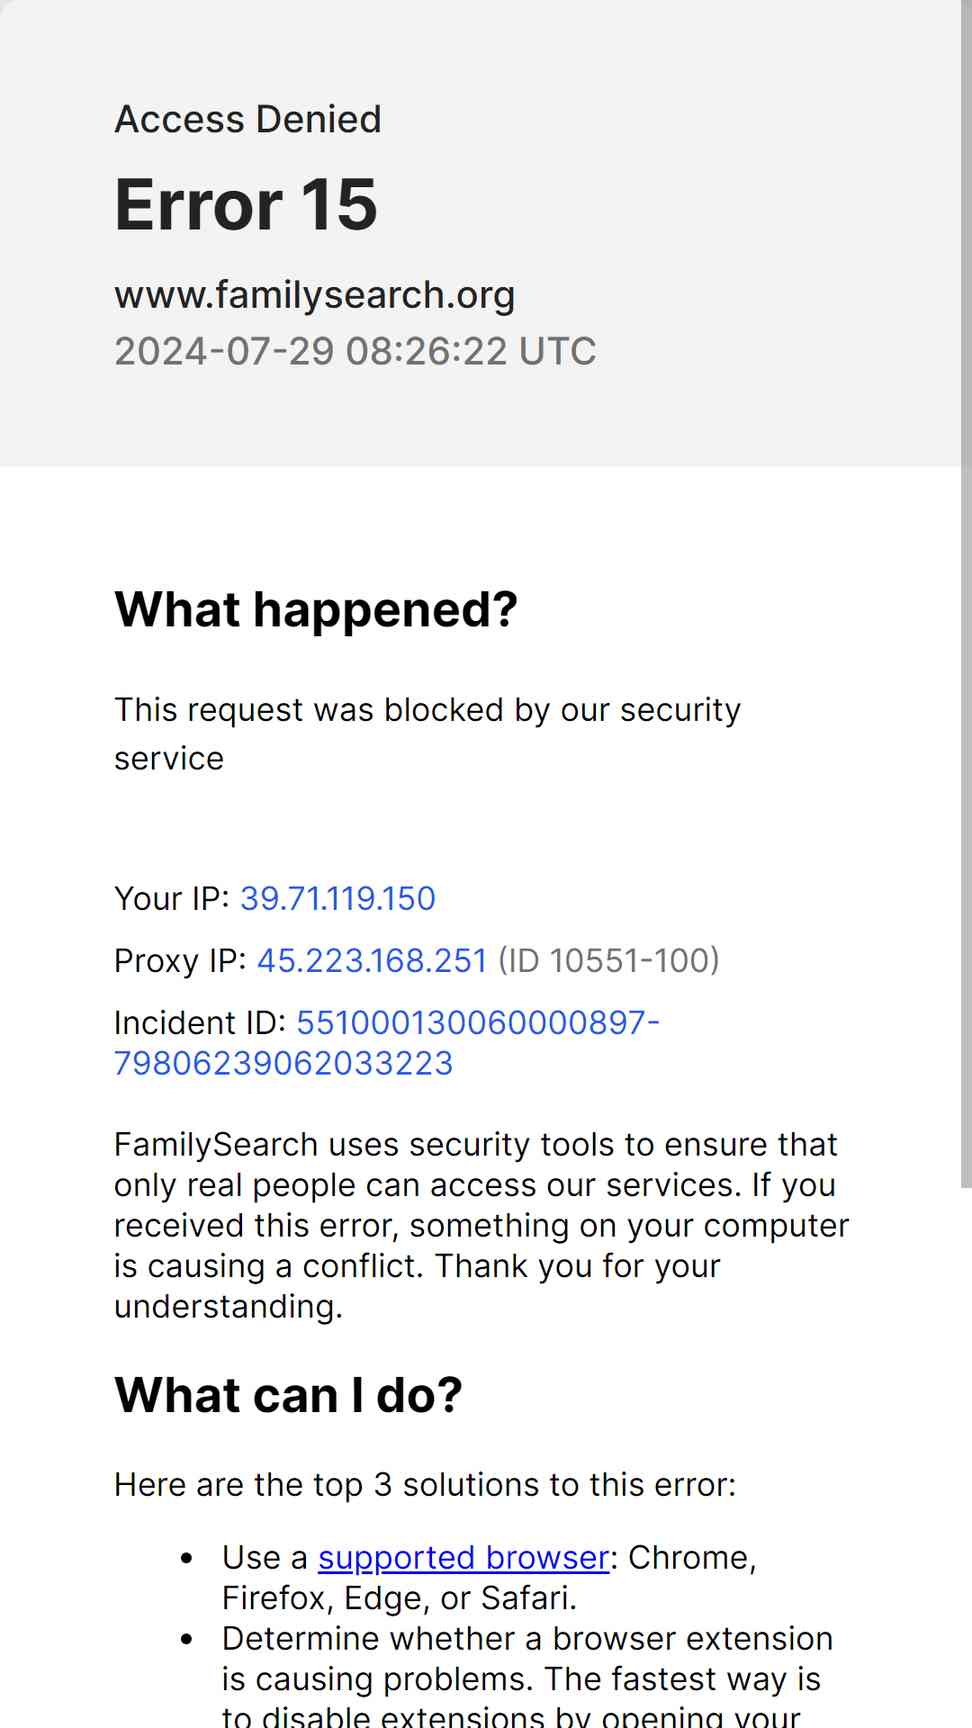The width and height of the screenshot is (972, 1728).
Task: Click the Incident ID label
Action: pyautogui.click(x=200, y=1022)
